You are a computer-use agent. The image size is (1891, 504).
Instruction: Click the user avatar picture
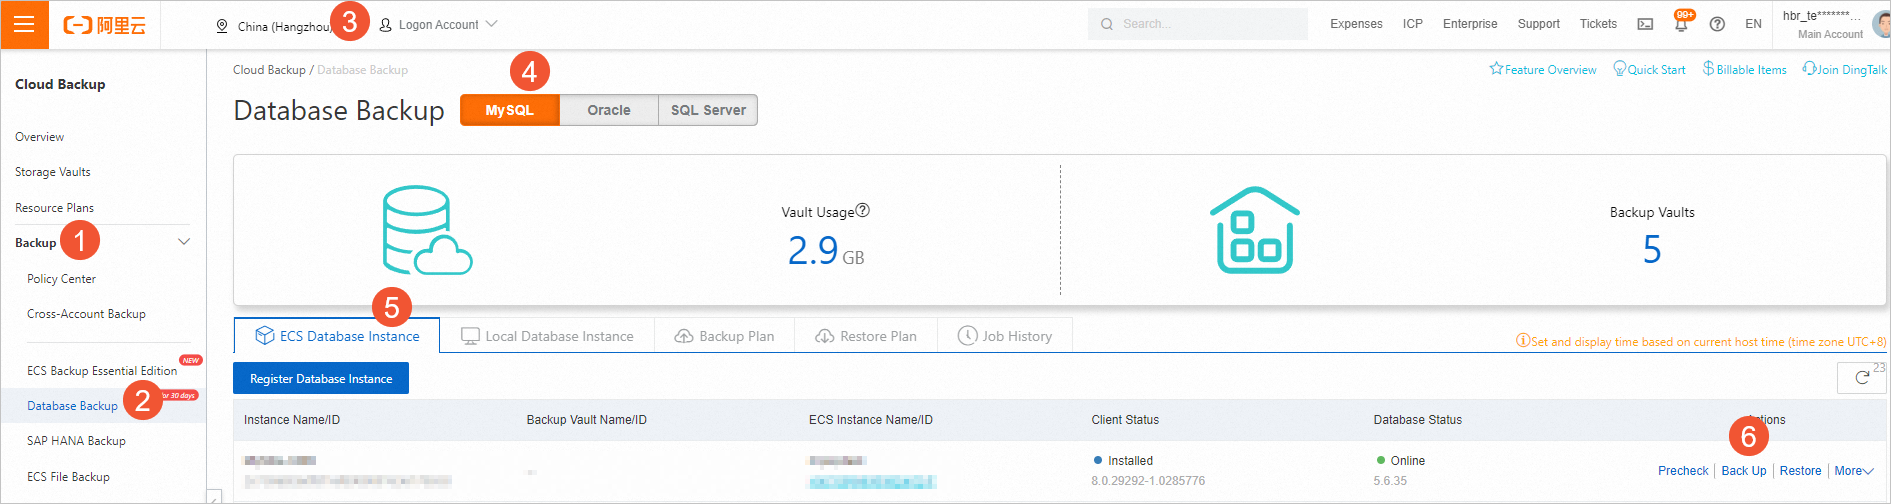point(1881,24)
